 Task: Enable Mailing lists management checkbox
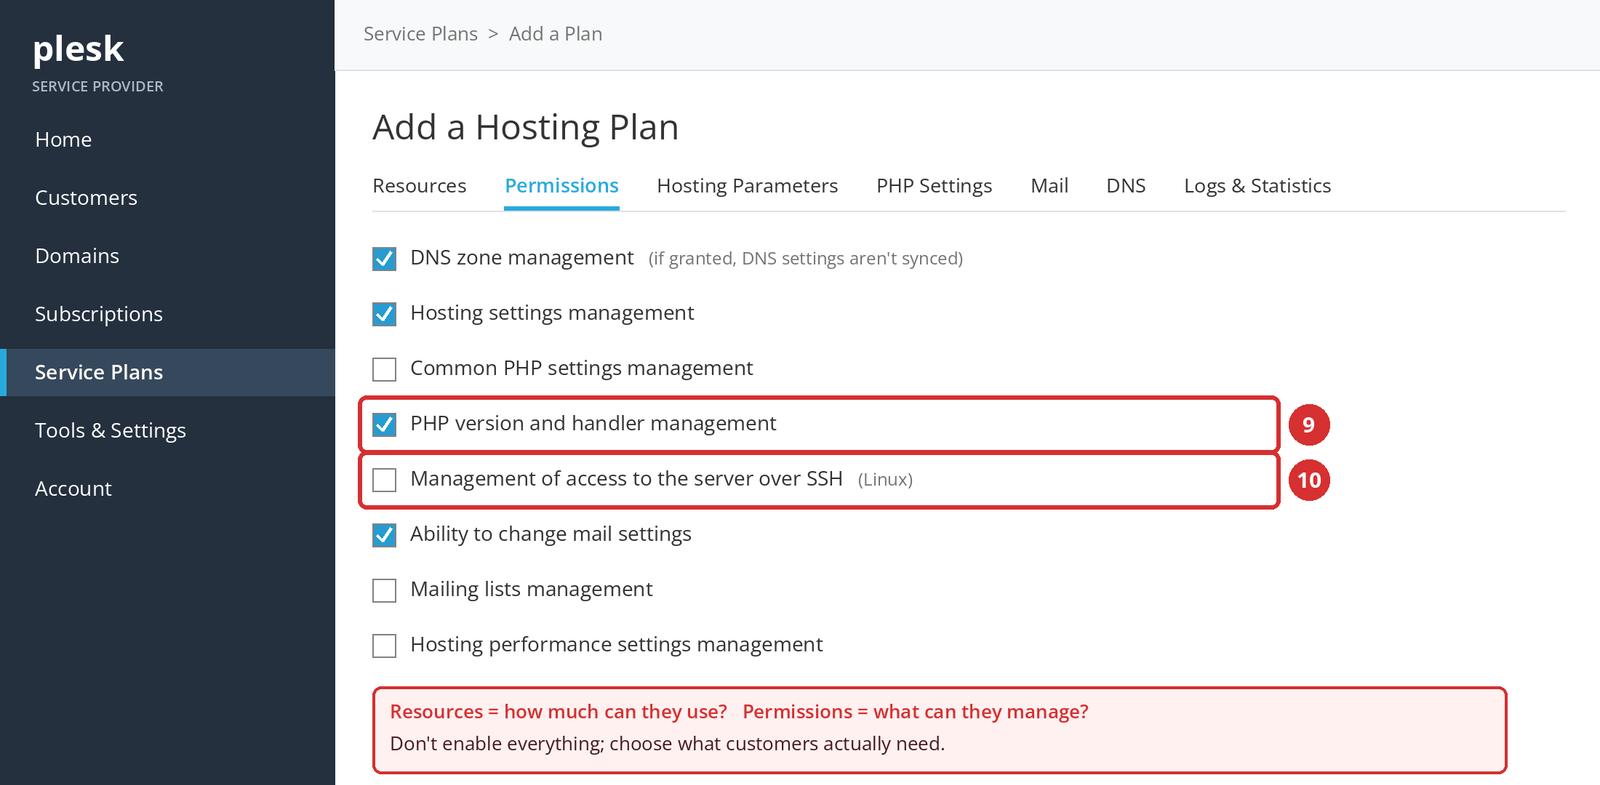point(384,590)
